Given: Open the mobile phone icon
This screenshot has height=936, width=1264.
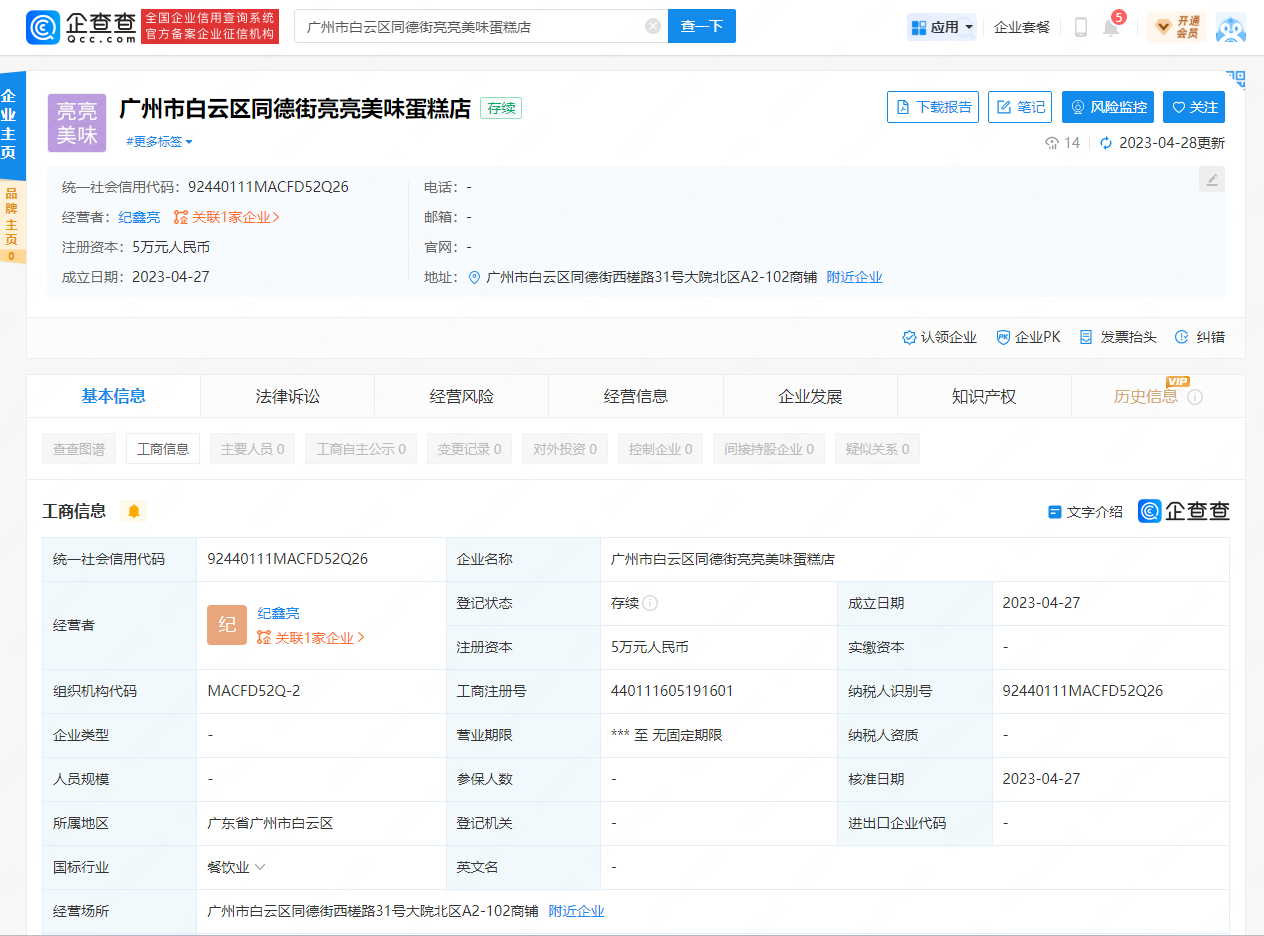Looking at the screenshot, I should point(1080,27).
